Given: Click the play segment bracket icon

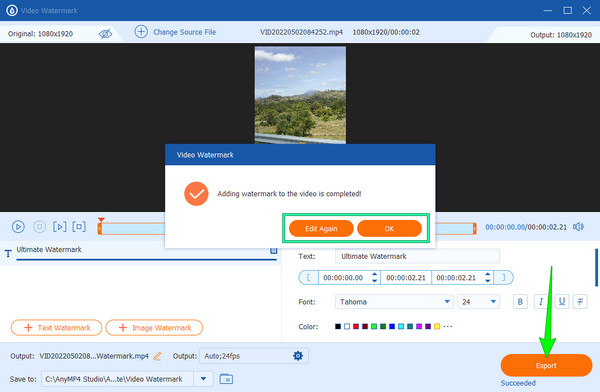Looking at the screenshot, I should pyautogui.click(x=59, y=227).
